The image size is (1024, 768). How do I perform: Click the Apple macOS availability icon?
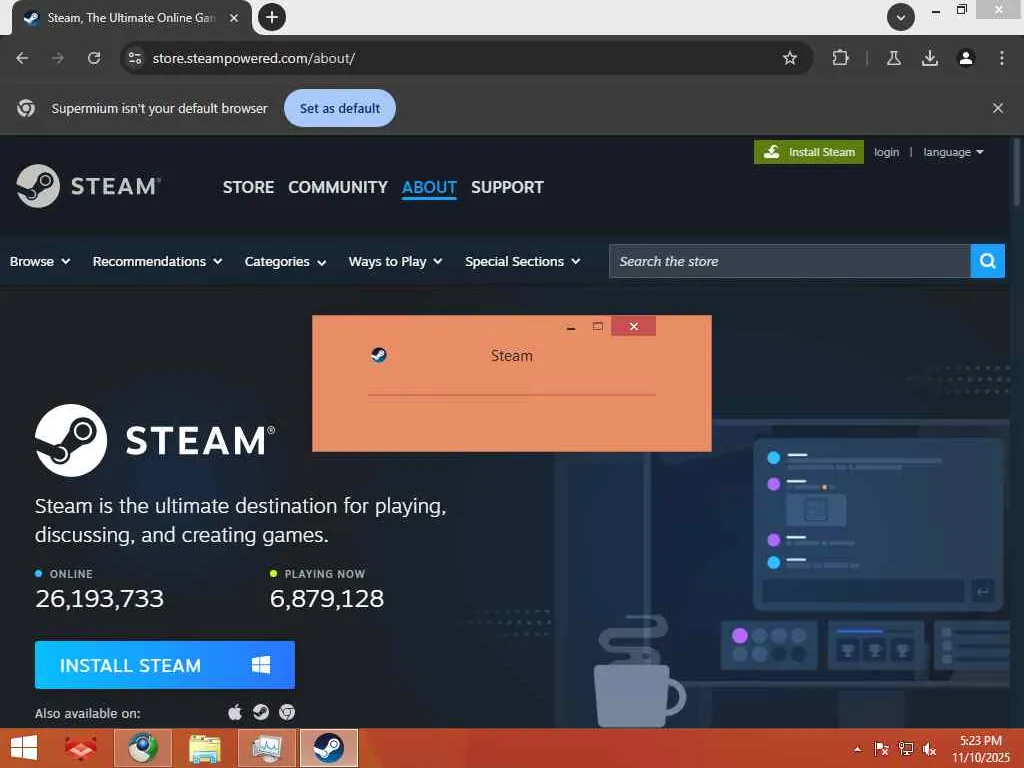coord(235,712)
